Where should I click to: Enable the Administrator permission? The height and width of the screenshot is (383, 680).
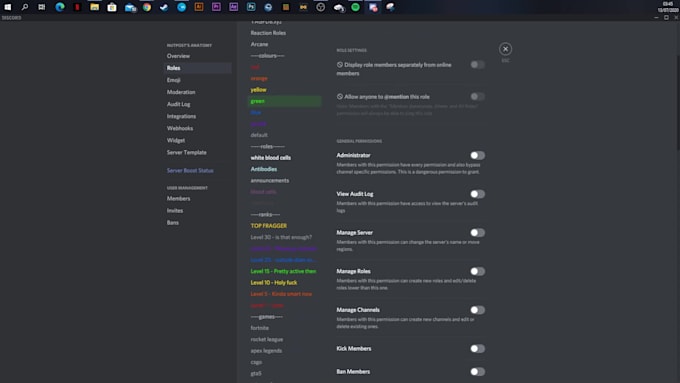click(x=477, y=155)
